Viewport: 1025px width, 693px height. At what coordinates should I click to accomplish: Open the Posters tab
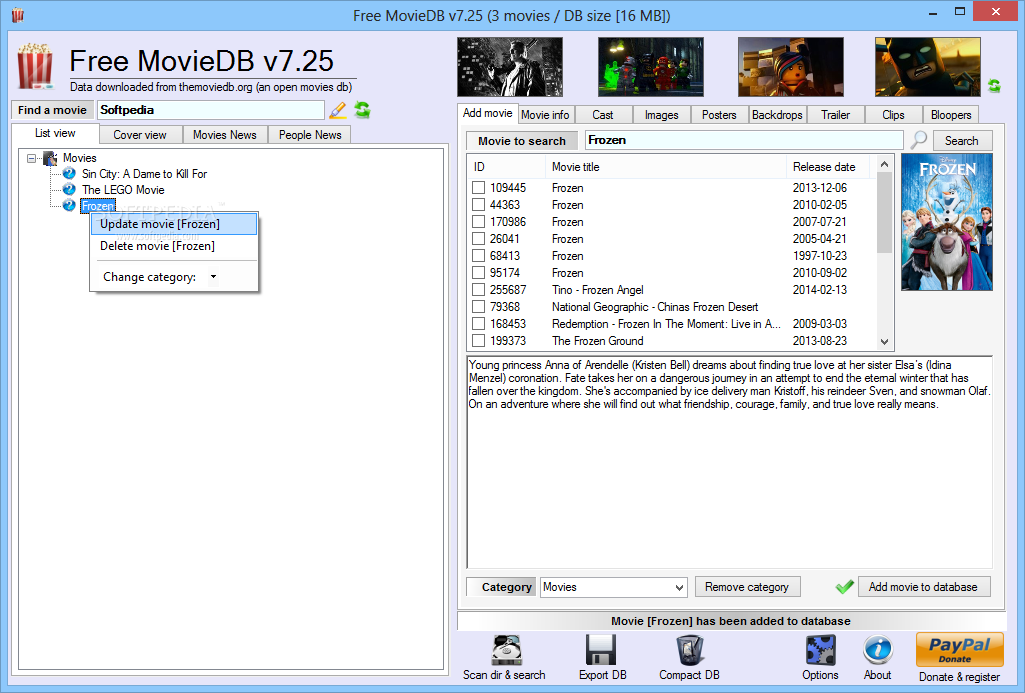coord(719,114)
